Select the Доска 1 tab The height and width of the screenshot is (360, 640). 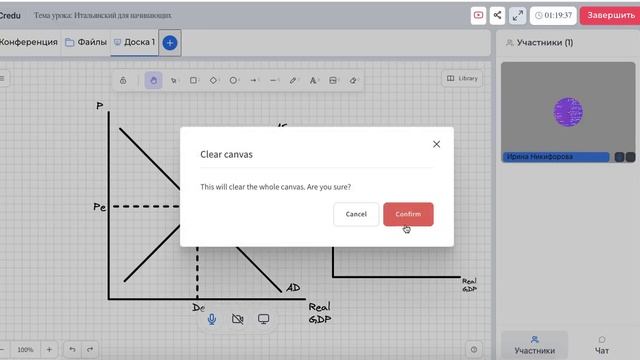[134, 42]
